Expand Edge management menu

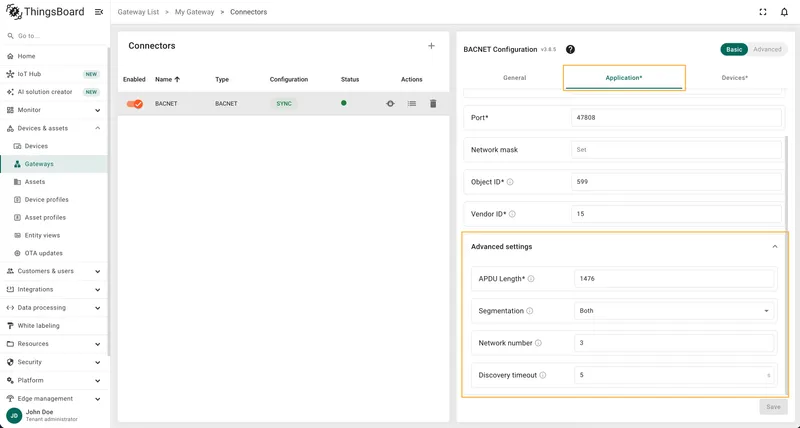[x=54, y=398]
